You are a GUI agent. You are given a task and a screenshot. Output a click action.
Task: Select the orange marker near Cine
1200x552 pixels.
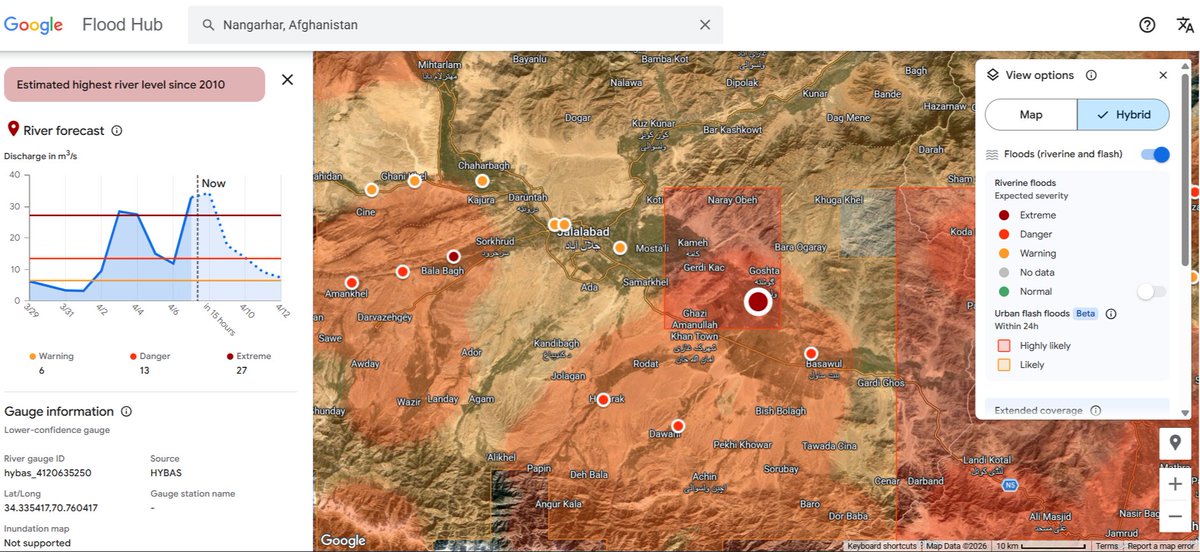(x=371, y=189)
